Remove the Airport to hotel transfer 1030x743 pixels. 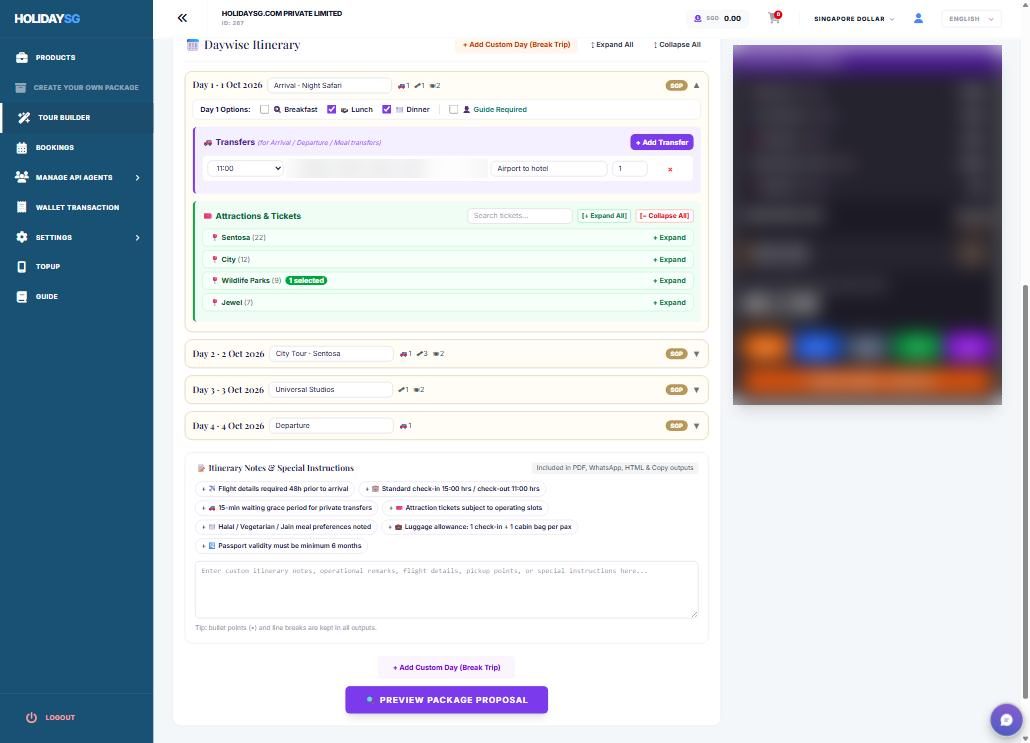[x=670, y=169]
